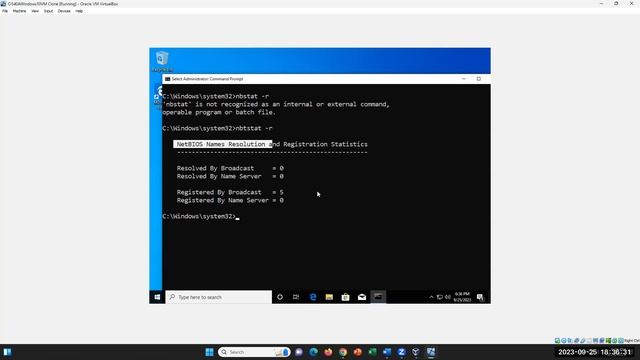
Task: Open PowerPoint from host taskbar
Action: [x=358, y=352]
